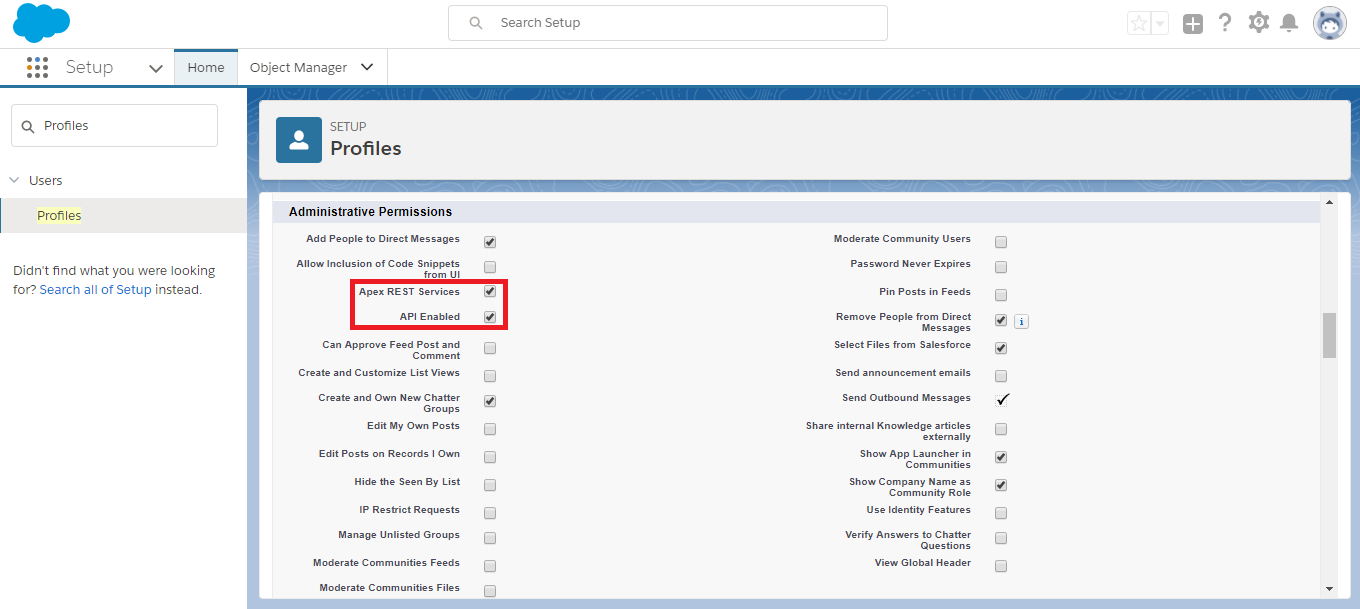Check IP Restrict Requests checkbox
Viewport: 1360px width, 609px height.
490,513
